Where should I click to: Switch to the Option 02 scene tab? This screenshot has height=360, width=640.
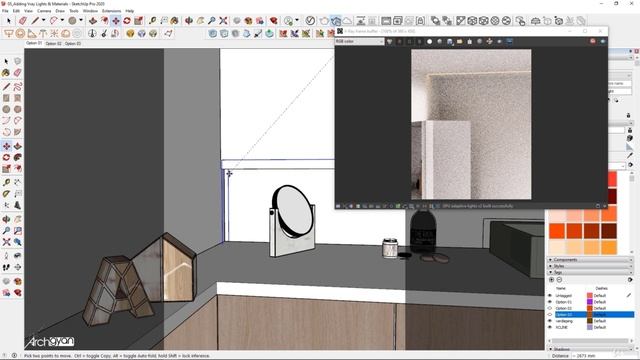pyautogui.click(x=53, y=43)
